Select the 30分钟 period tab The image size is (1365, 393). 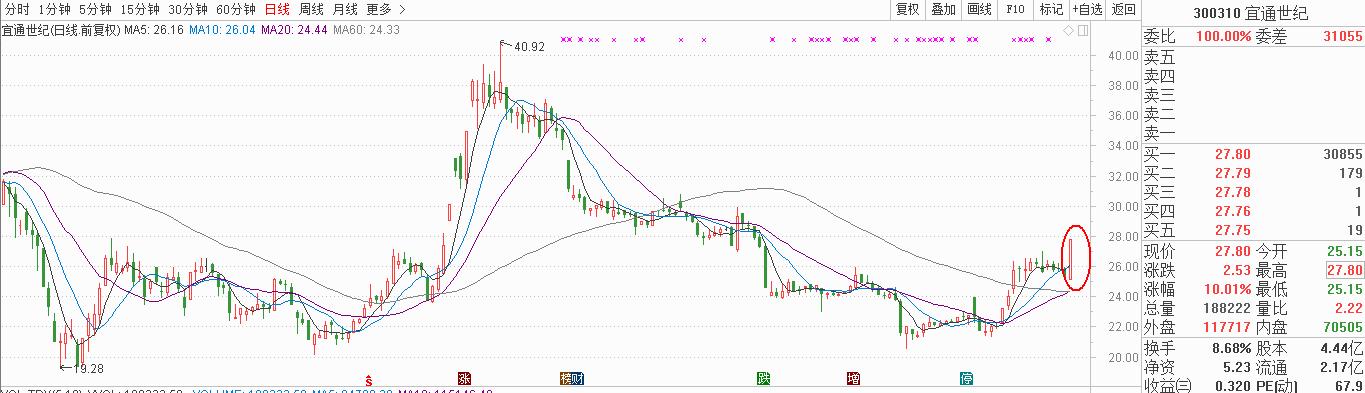point(188,9)
